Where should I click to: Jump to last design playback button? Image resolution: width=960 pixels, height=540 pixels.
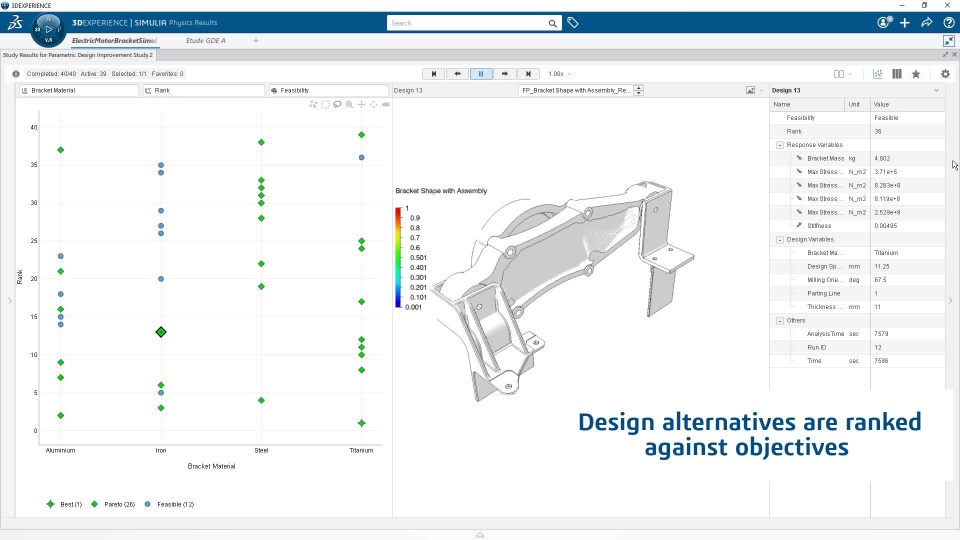point(528,73)
